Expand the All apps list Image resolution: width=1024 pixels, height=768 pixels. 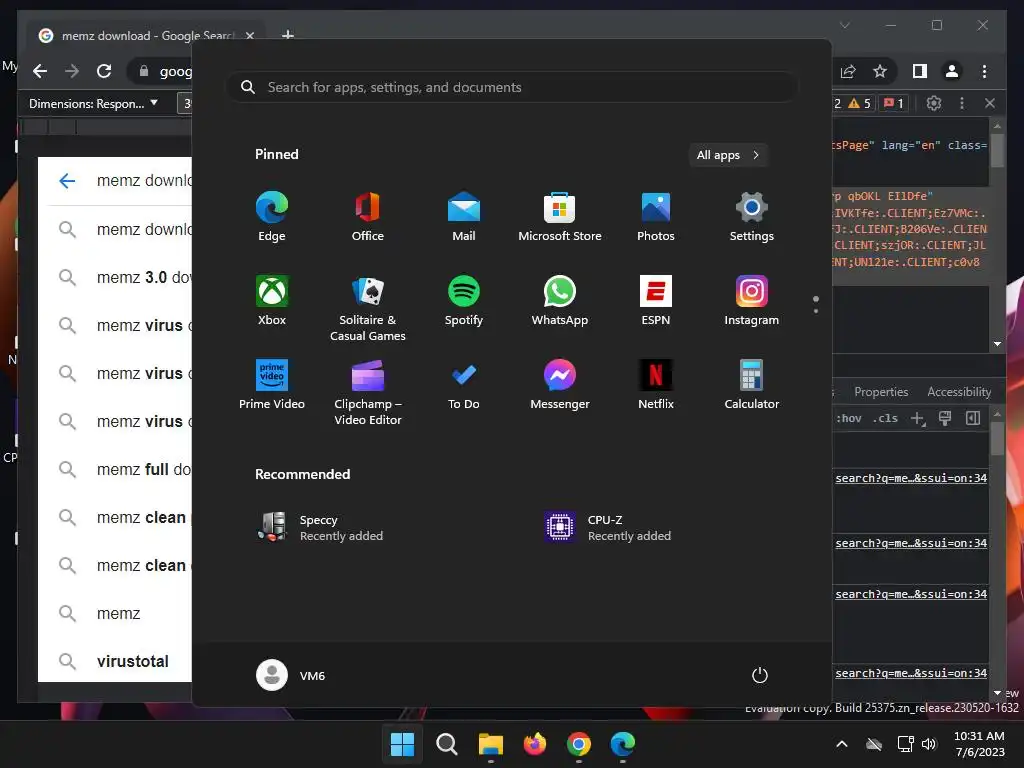pyautogui.click(x=728, y=155)
